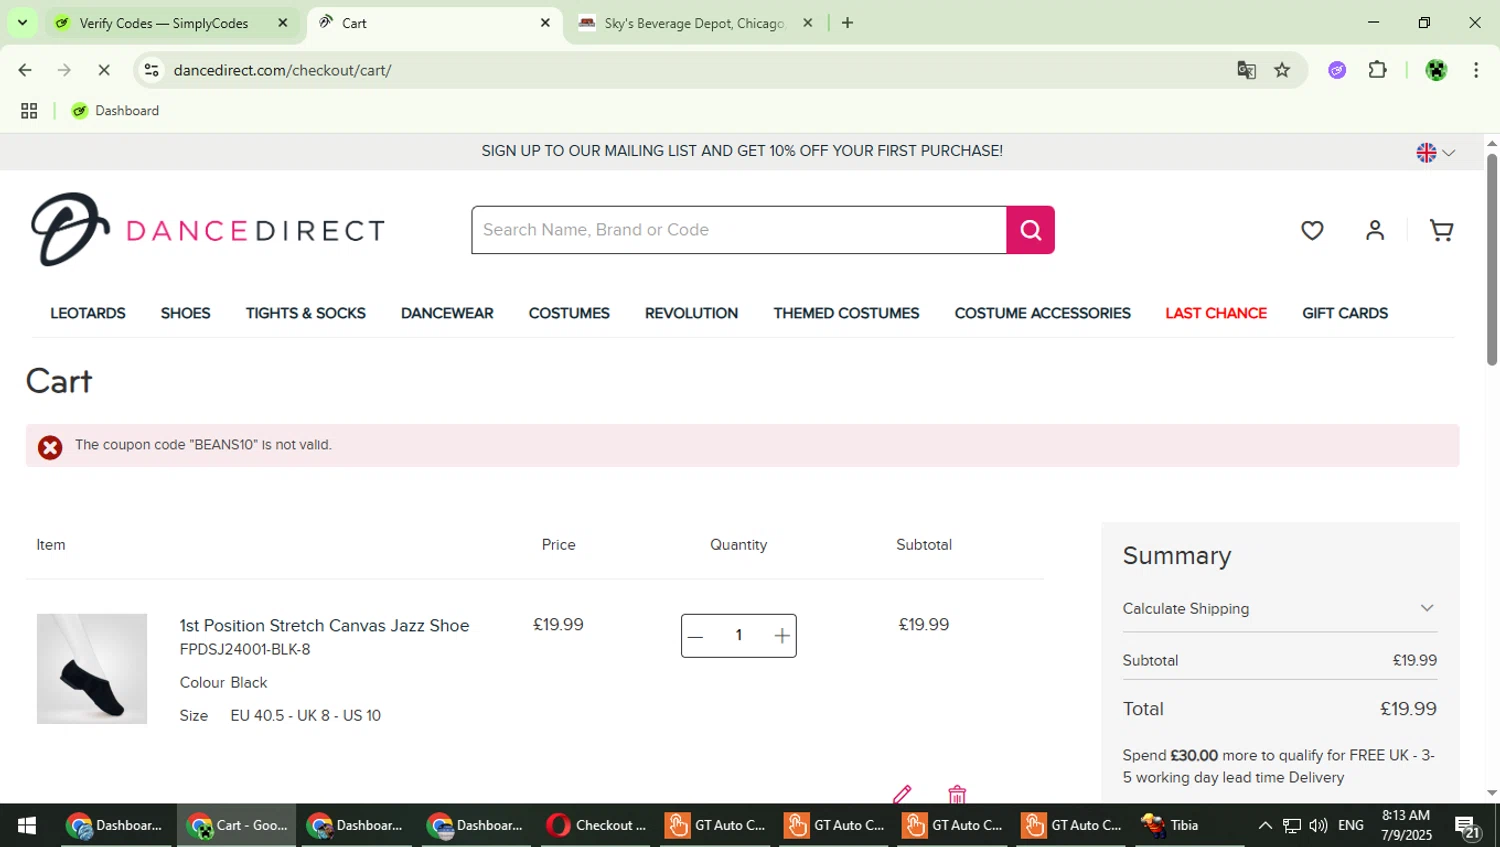Screen dimensions: 1500x847
Task: Close the Sky's Beverage Depot tab
Action: (808, 23)
